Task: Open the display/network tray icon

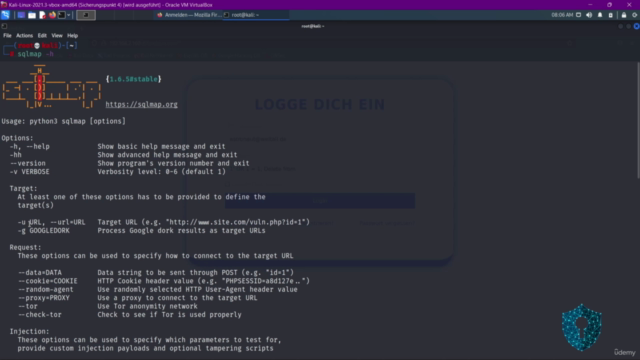Action: (579, 15)
